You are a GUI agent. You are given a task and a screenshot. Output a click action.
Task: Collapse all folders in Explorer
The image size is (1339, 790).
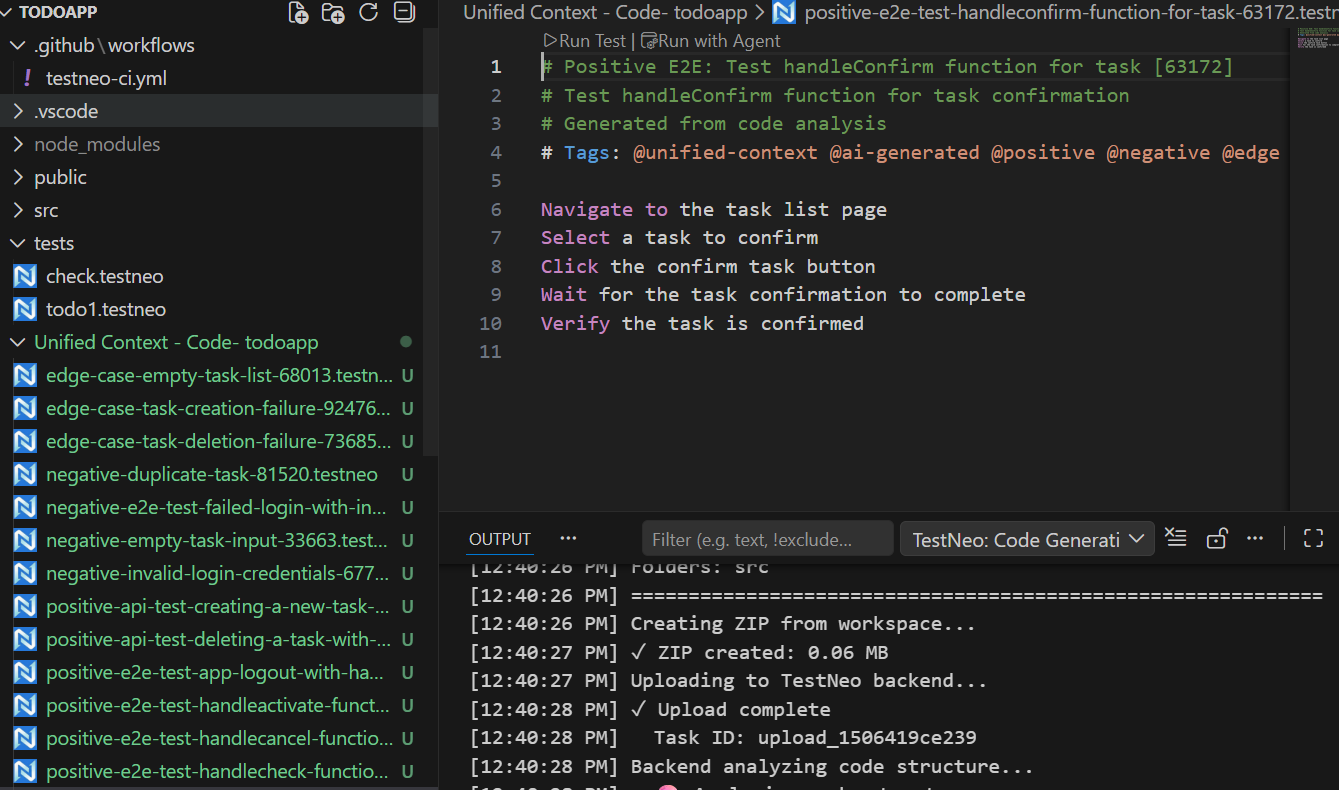403,12
